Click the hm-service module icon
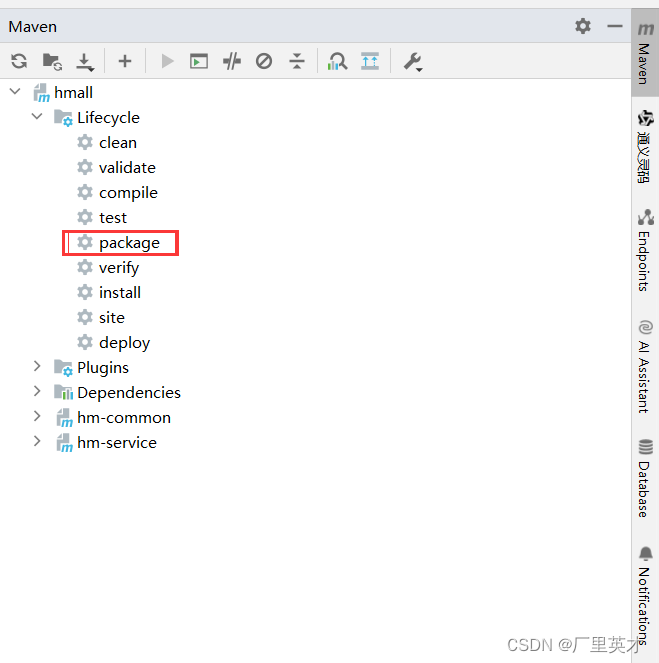Screen dimensions: 659x663 [x=65, y=443]
